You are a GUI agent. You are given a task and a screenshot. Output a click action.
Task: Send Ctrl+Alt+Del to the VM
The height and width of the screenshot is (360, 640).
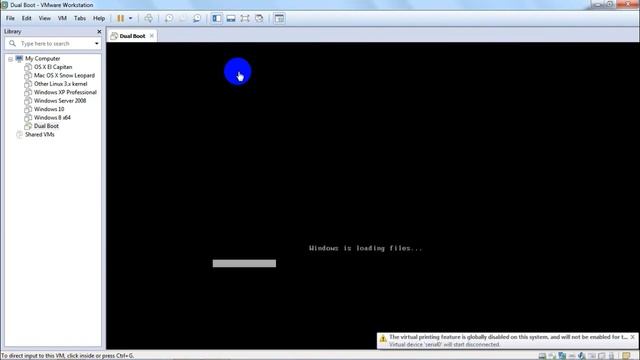pyautogui.click(x=149, y=18)
